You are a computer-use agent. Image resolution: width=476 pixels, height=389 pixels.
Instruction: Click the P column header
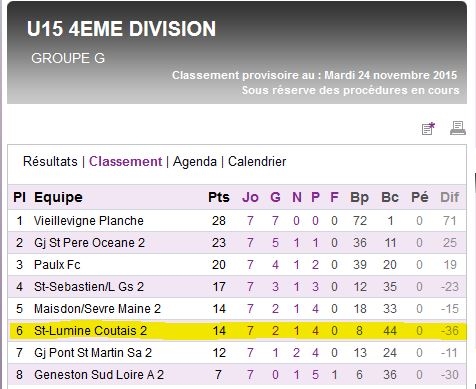point(315,197)
